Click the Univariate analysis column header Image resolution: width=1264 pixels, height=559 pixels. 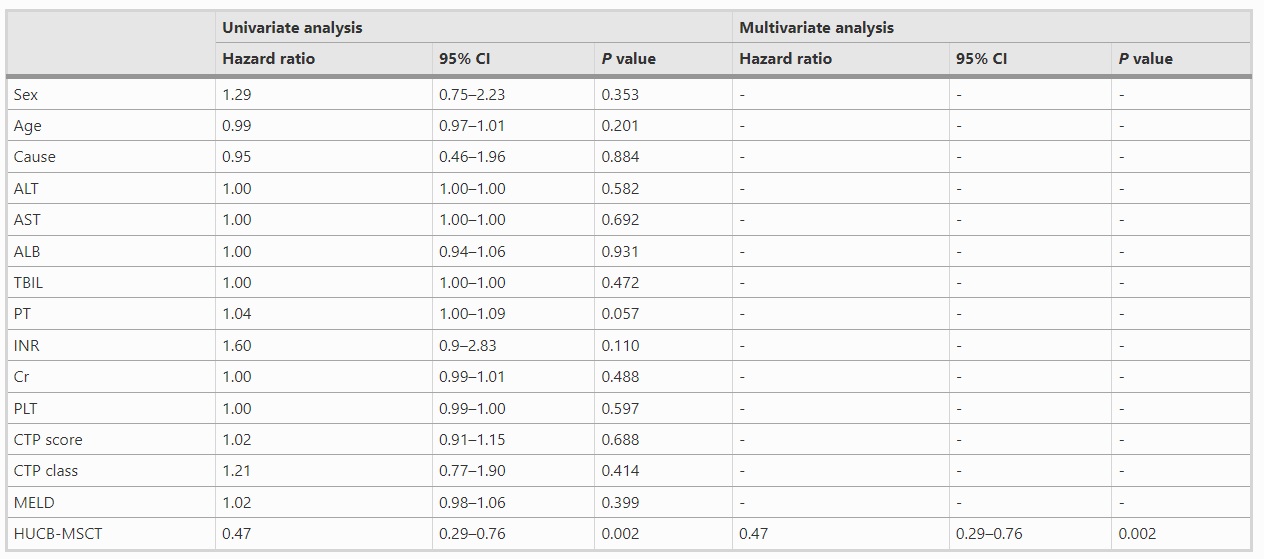pos(292,28)
